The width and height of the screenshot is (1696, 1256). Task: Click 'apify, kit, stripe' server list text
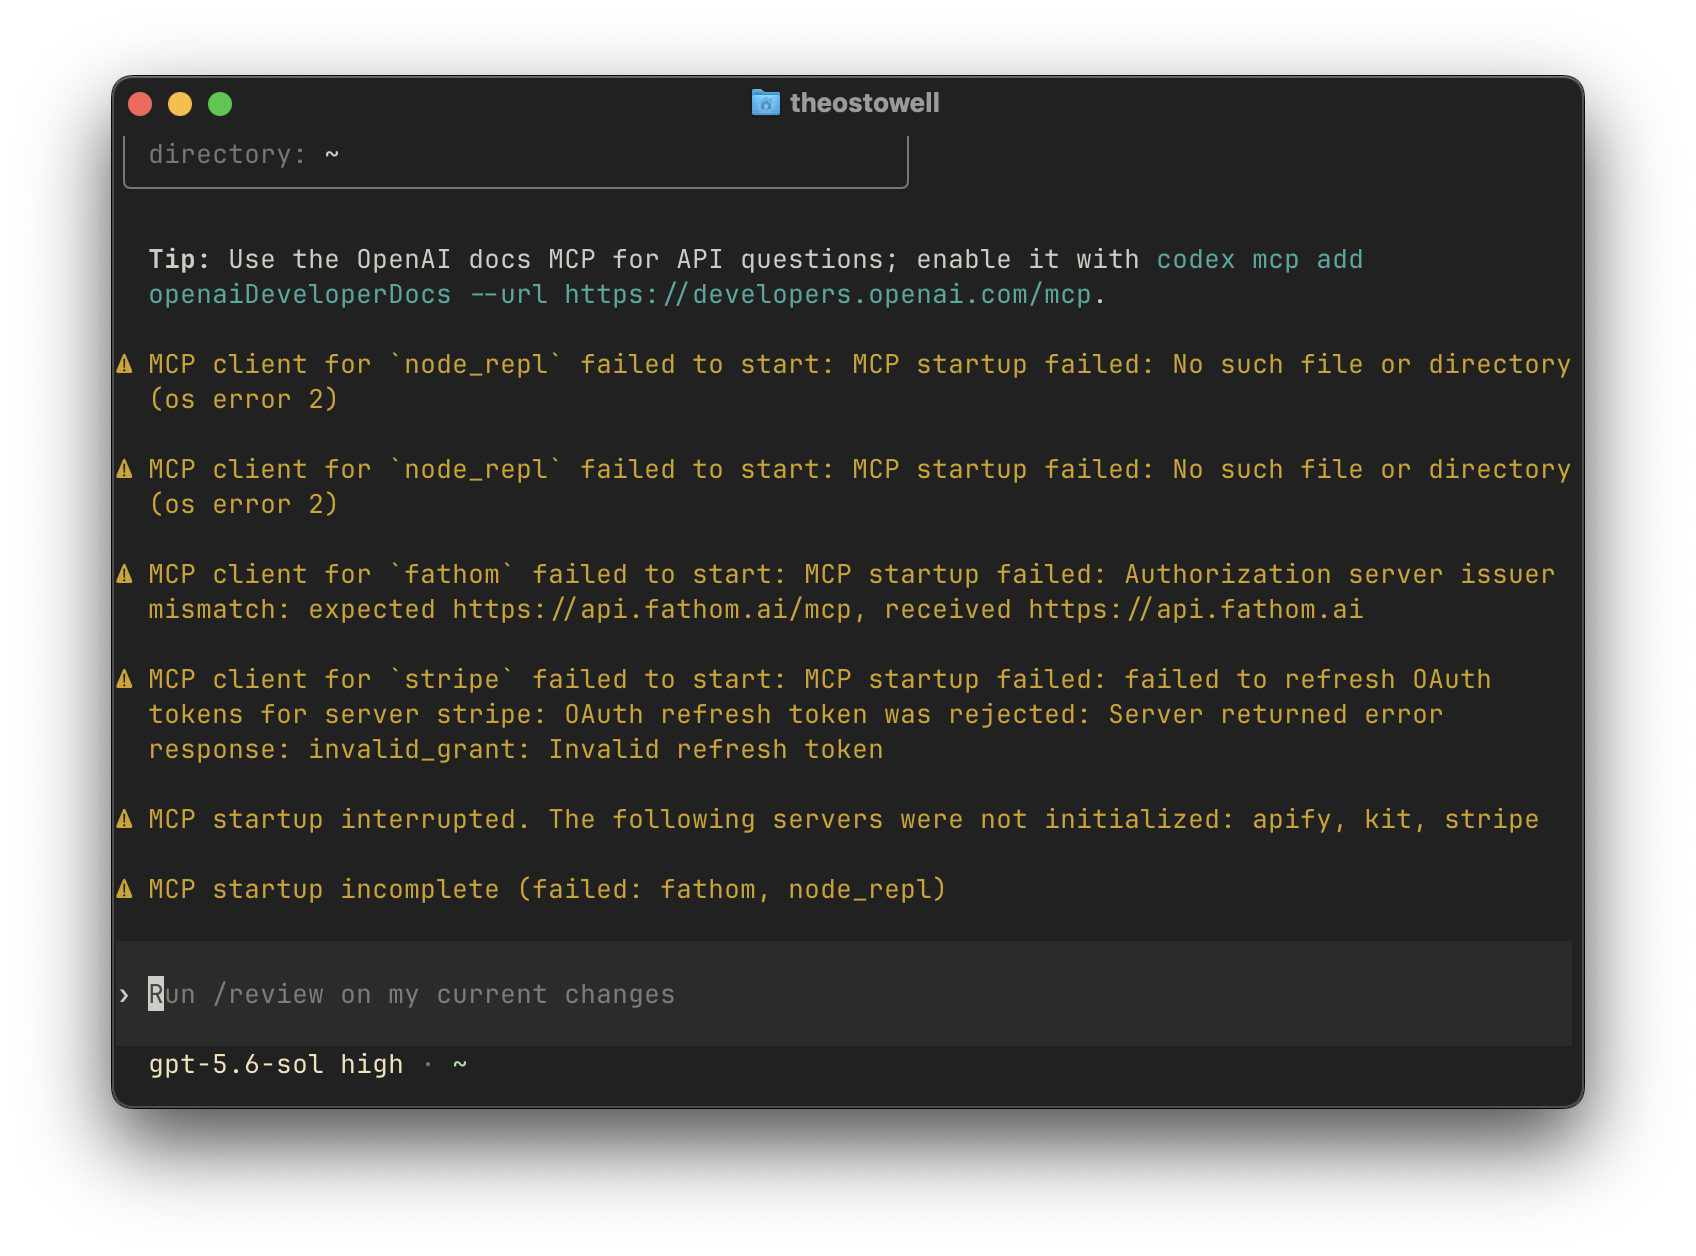pos(1396,820)
